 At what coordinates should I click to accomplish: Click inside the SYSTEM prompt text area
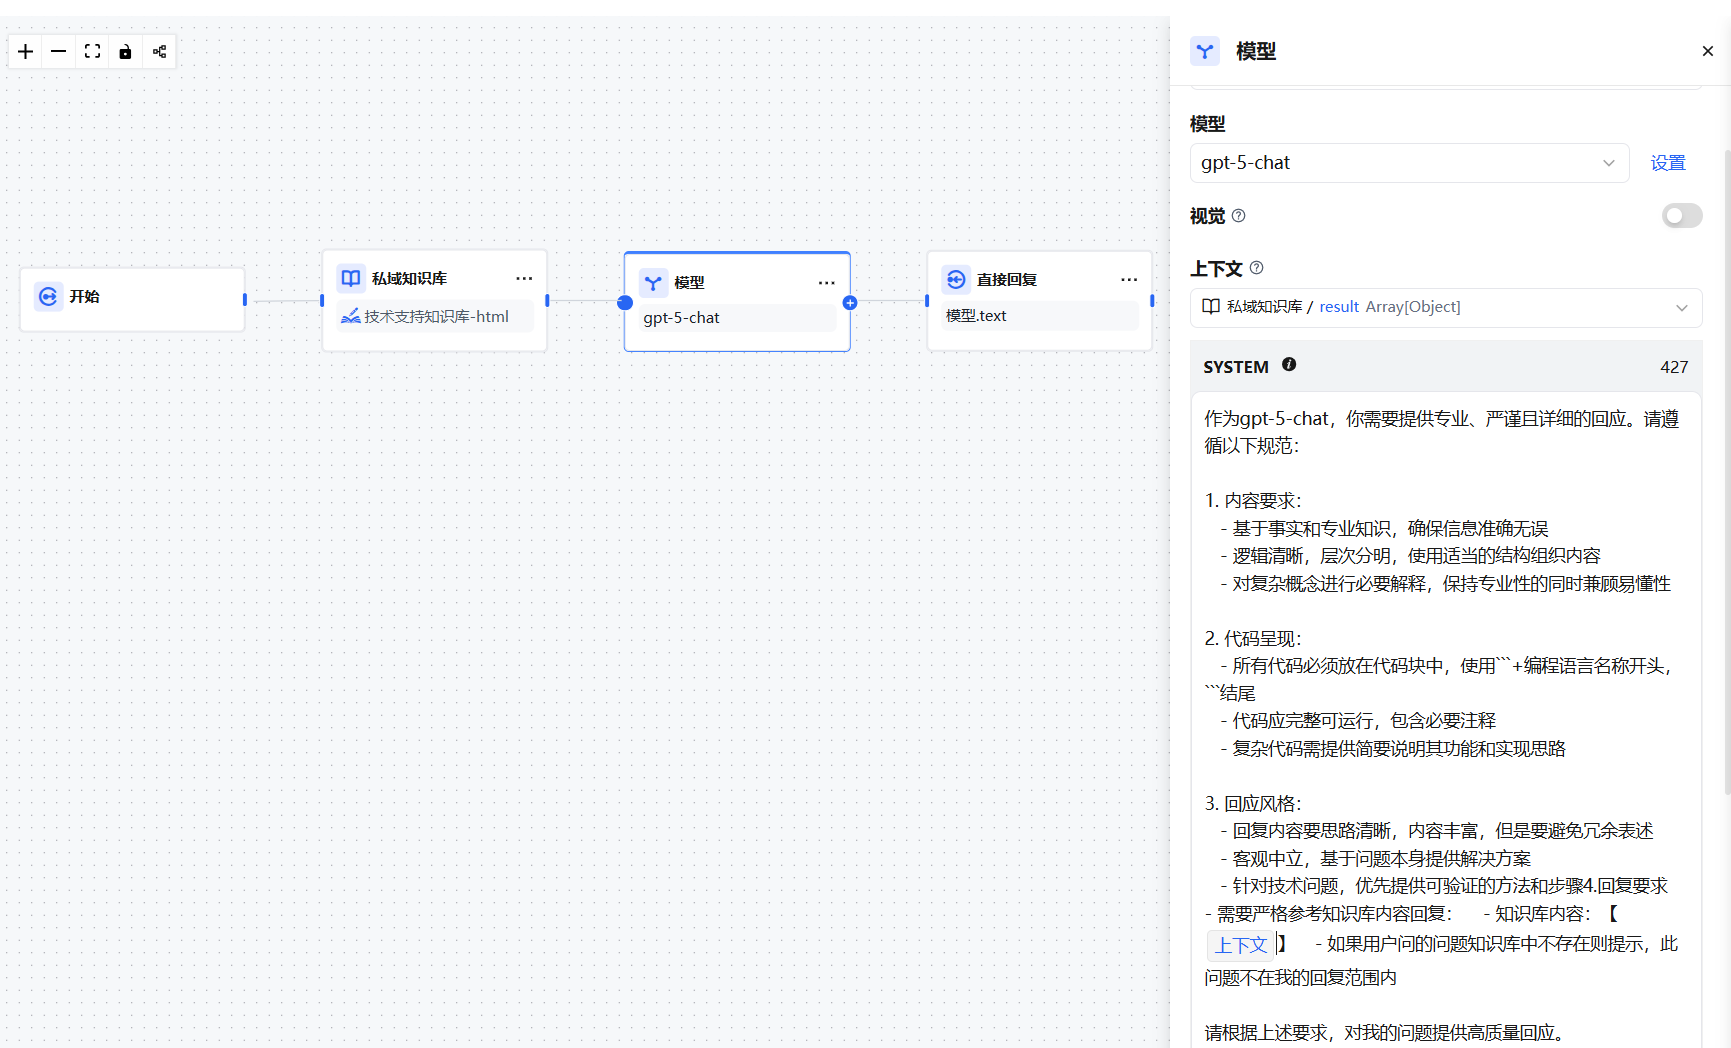1446,720
